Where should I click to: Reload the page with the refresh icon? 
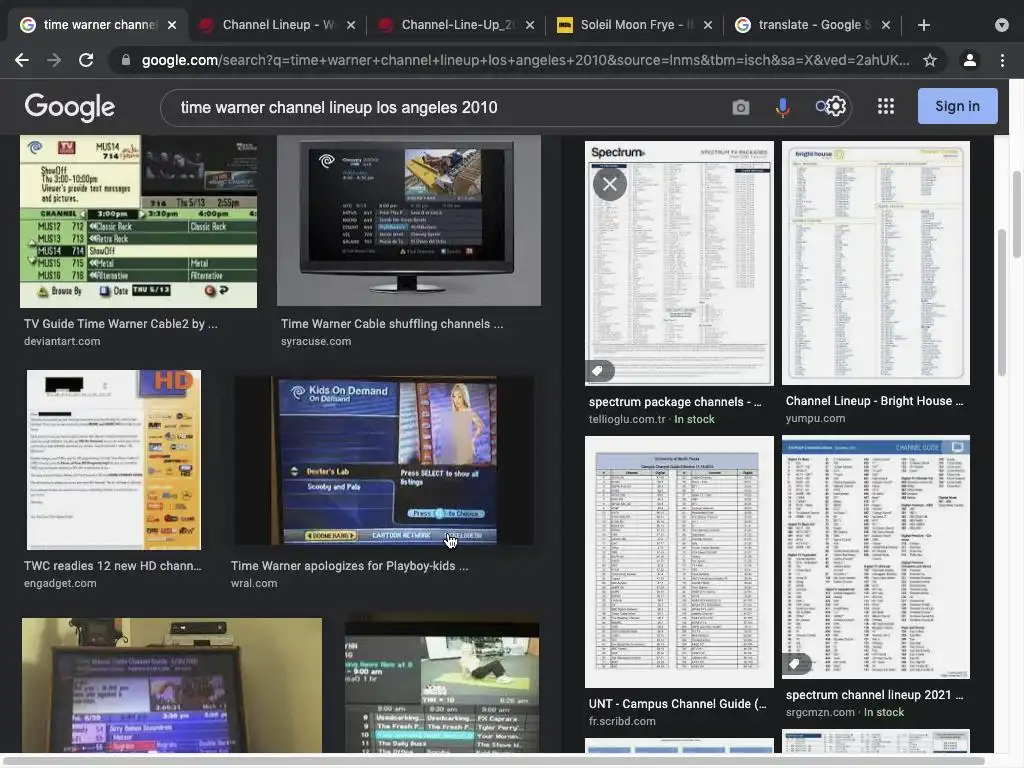coord(86,60)
